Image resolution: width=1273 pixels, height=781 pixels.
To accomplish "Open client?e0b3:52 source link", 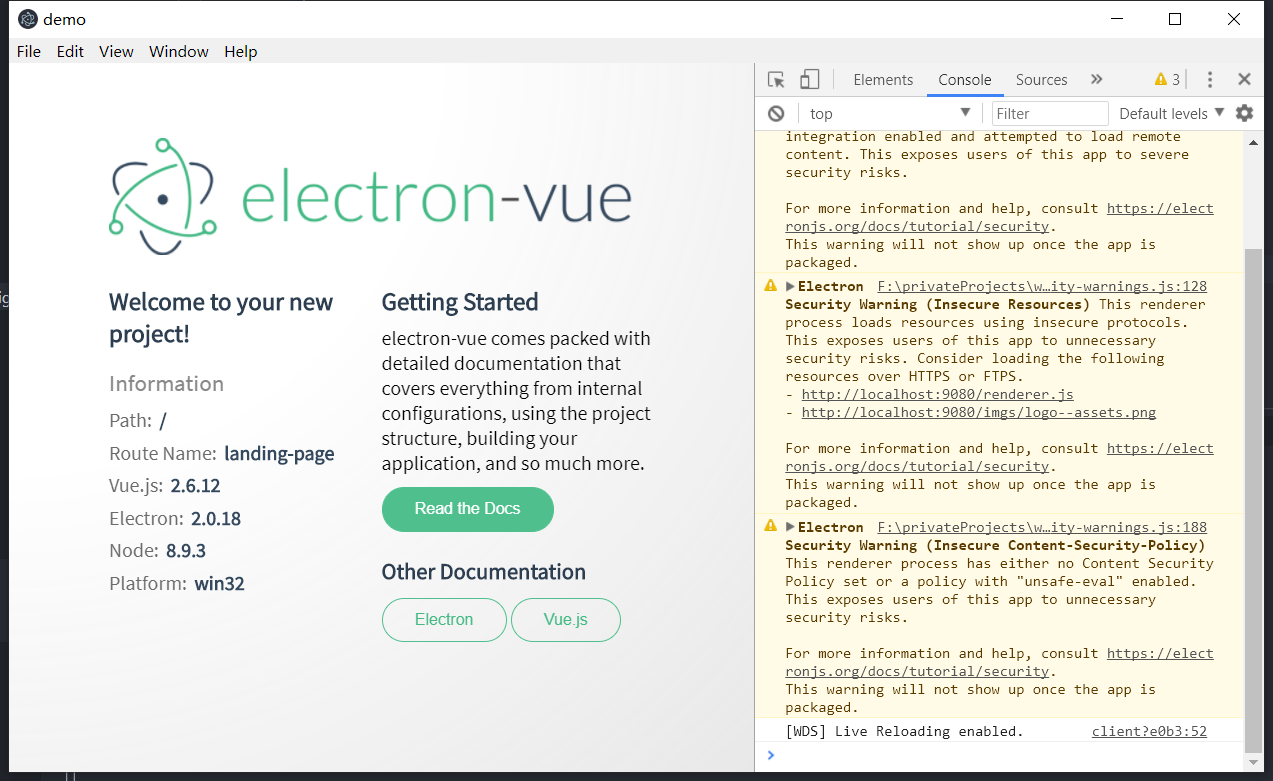I will click(x=1149, y=731).
